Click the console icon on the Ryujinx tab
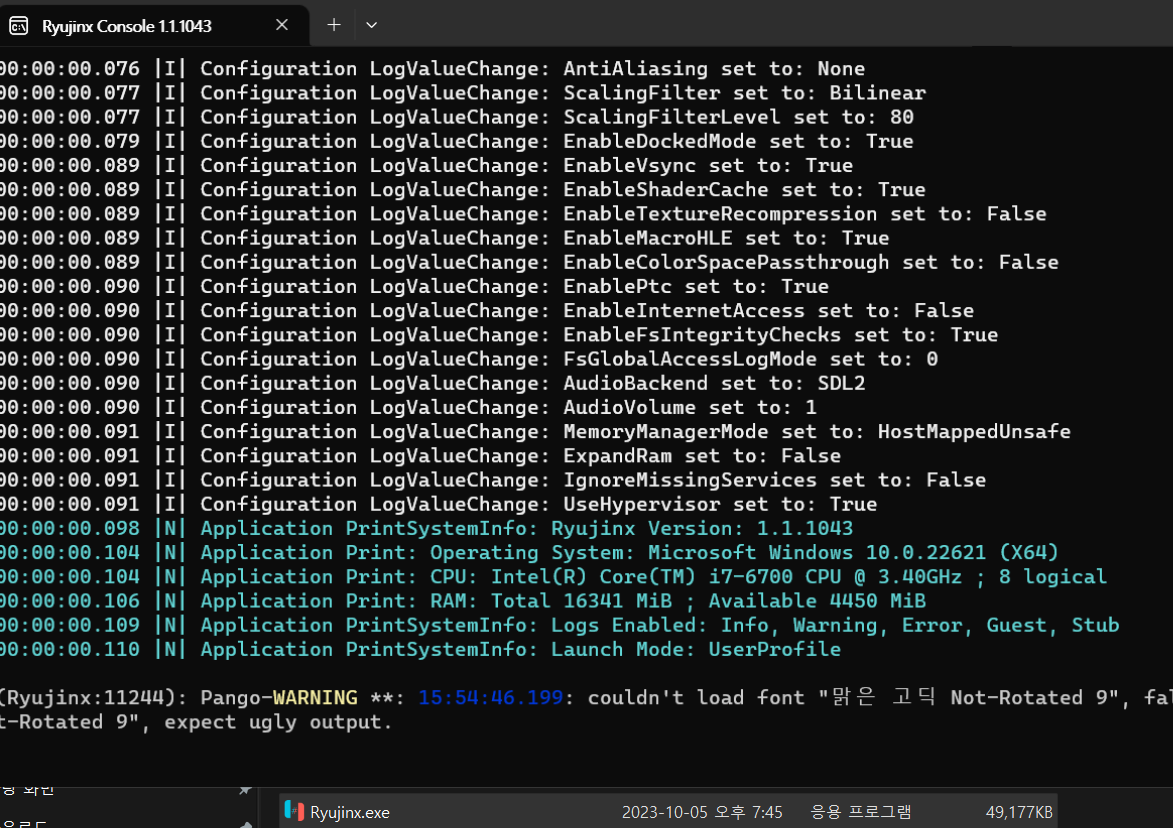 pos(19,26)
